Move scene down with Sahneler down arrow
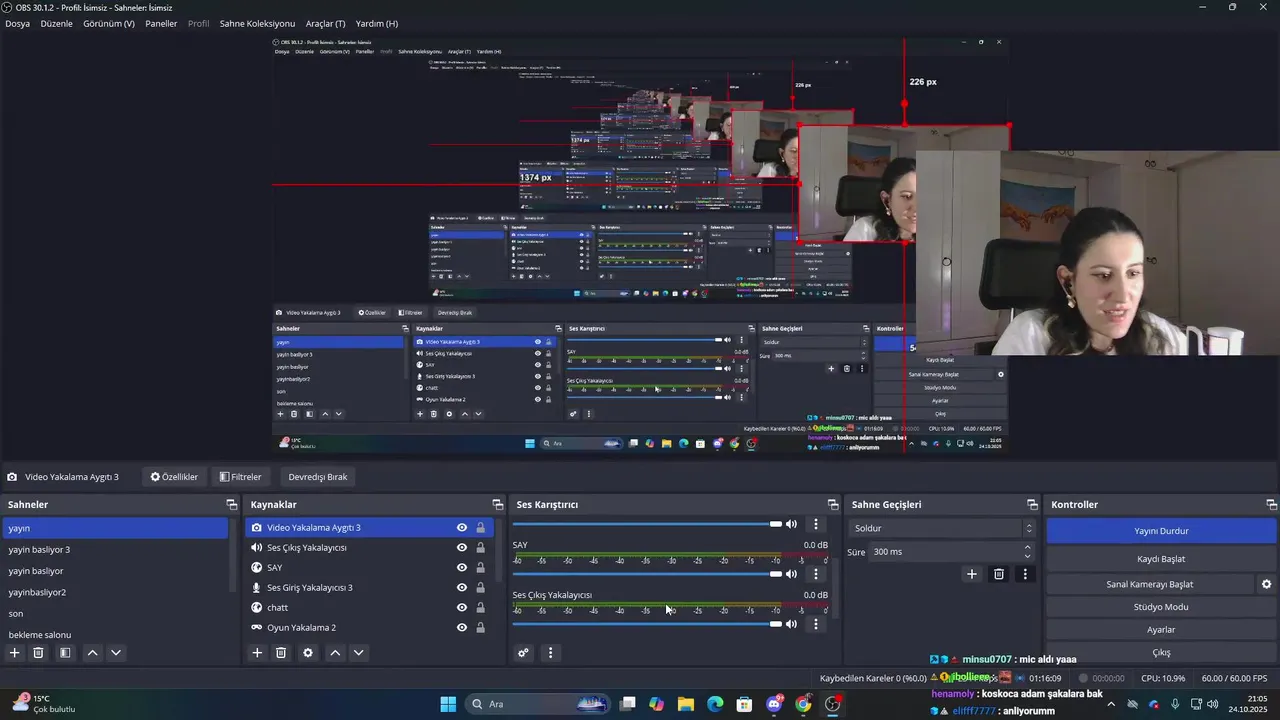Viewport: 1280px width, 720px height. coord(116,653)
